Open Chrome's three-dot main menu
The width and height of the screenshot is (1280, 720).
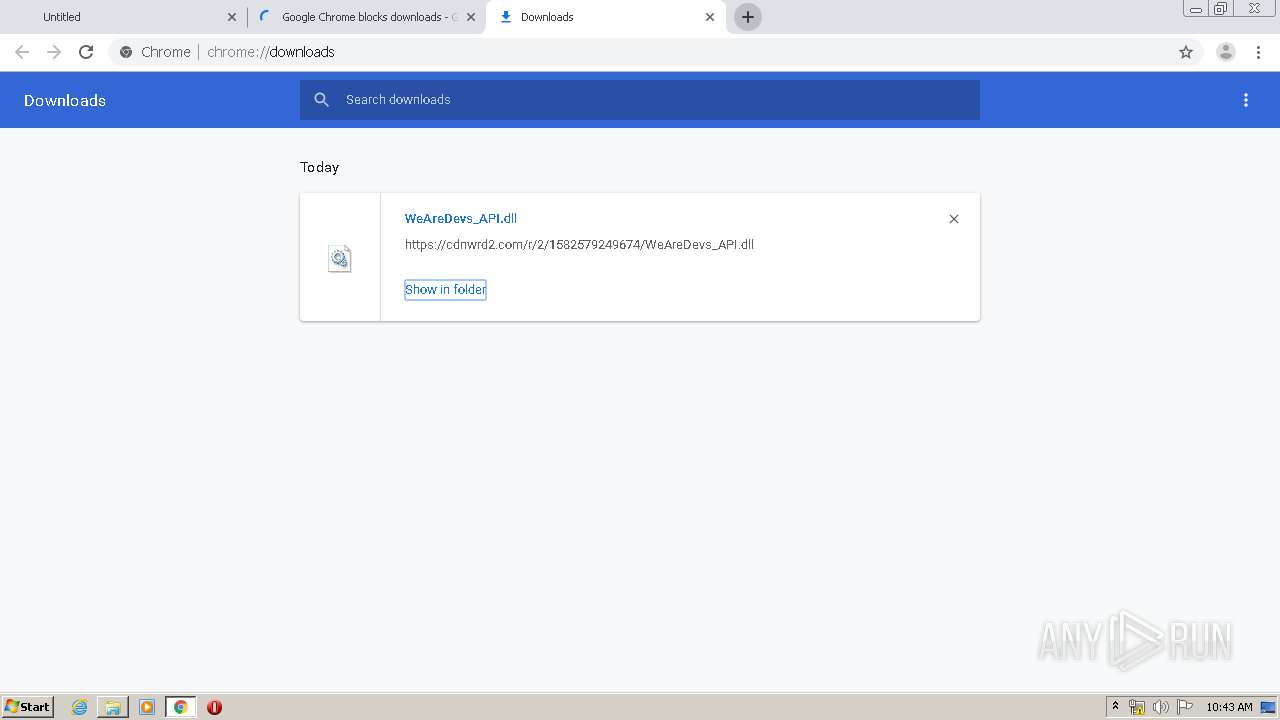tap(1258, 52)
